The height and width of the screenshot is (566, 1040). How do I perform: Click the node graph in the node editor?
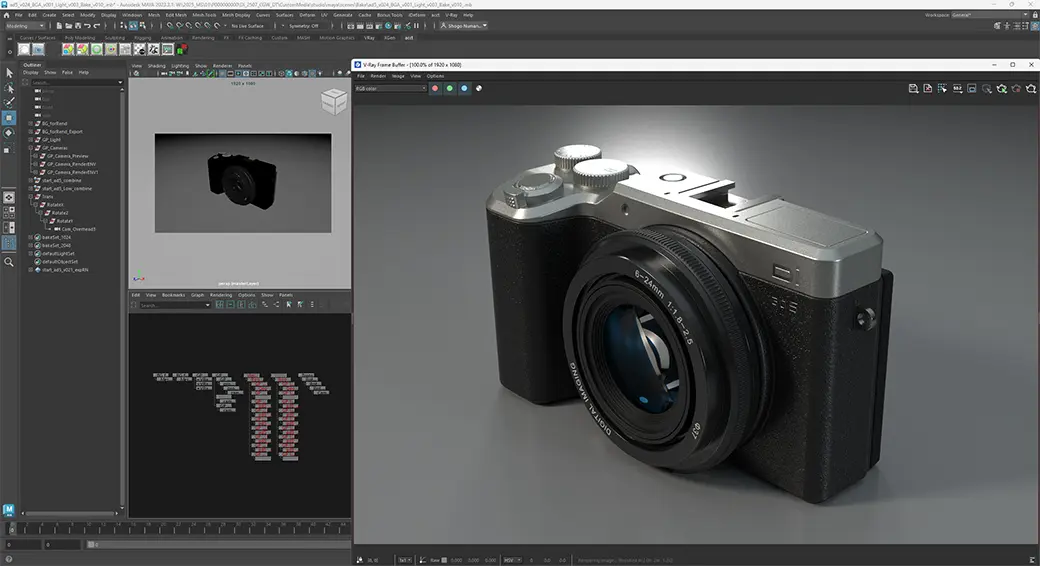[x=240, y=415]
